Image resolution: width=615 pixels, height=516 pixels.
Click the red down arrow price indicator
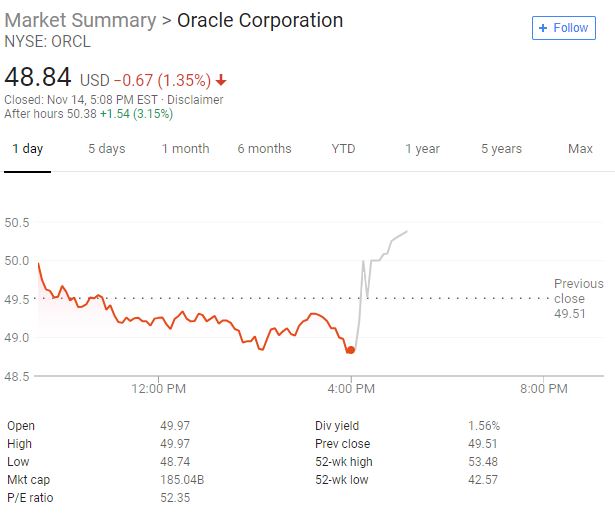221,80
